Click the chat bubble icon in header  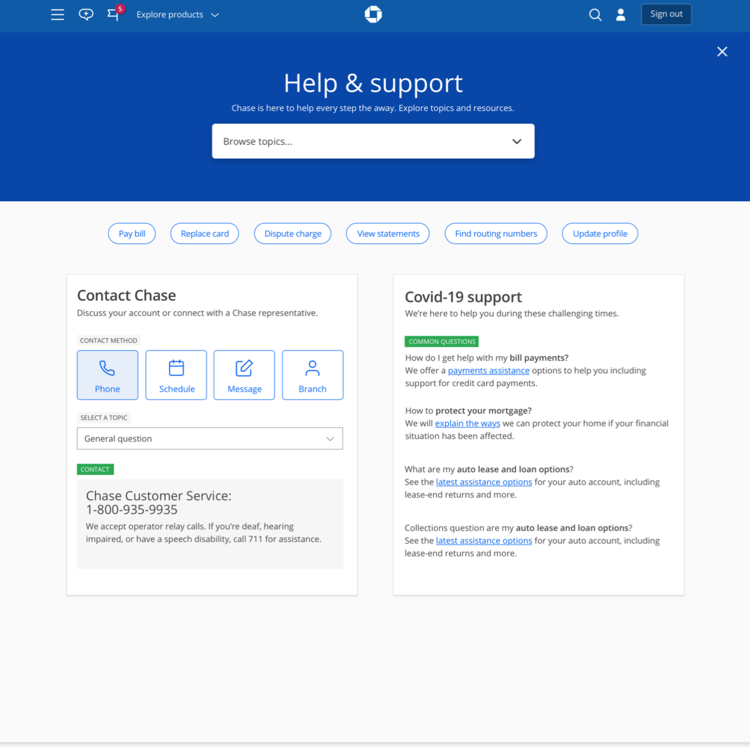86,15
